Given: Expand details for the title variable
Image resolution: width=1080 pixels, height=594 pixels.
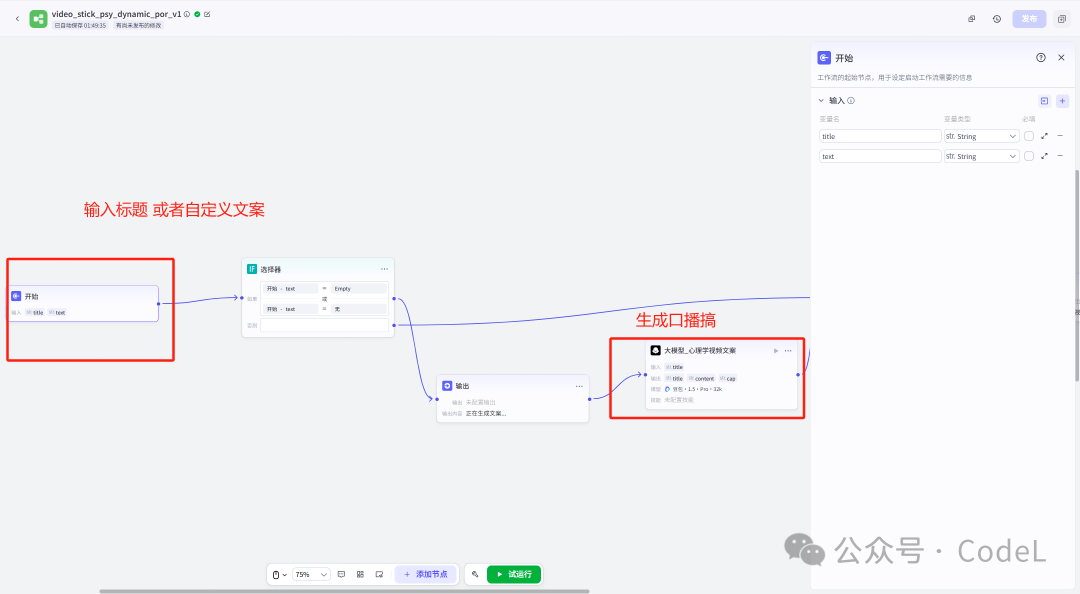Looking at the screenshot, I should tap(1044, 136).
